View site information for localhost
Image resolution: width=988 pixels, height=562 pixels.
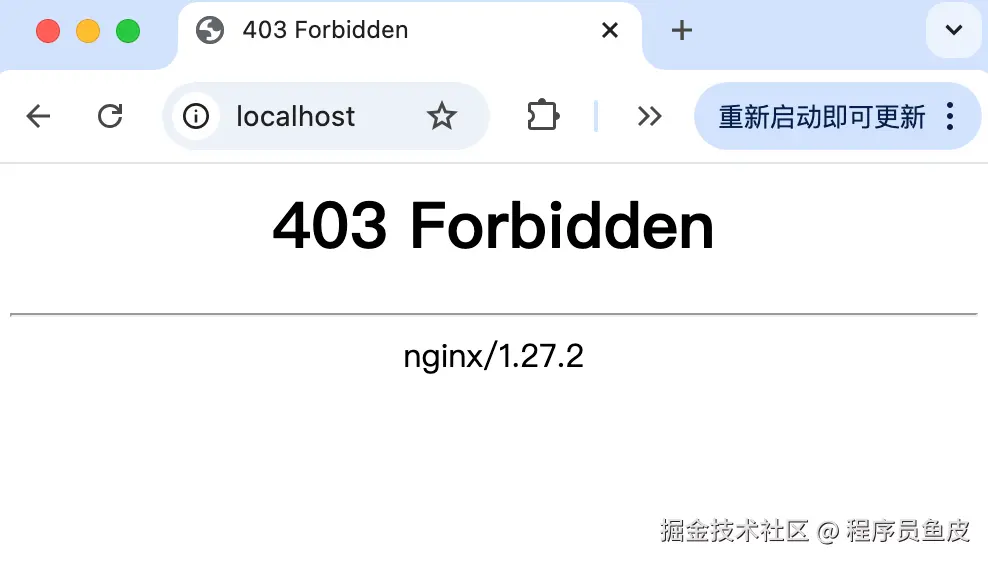(196, 116)
